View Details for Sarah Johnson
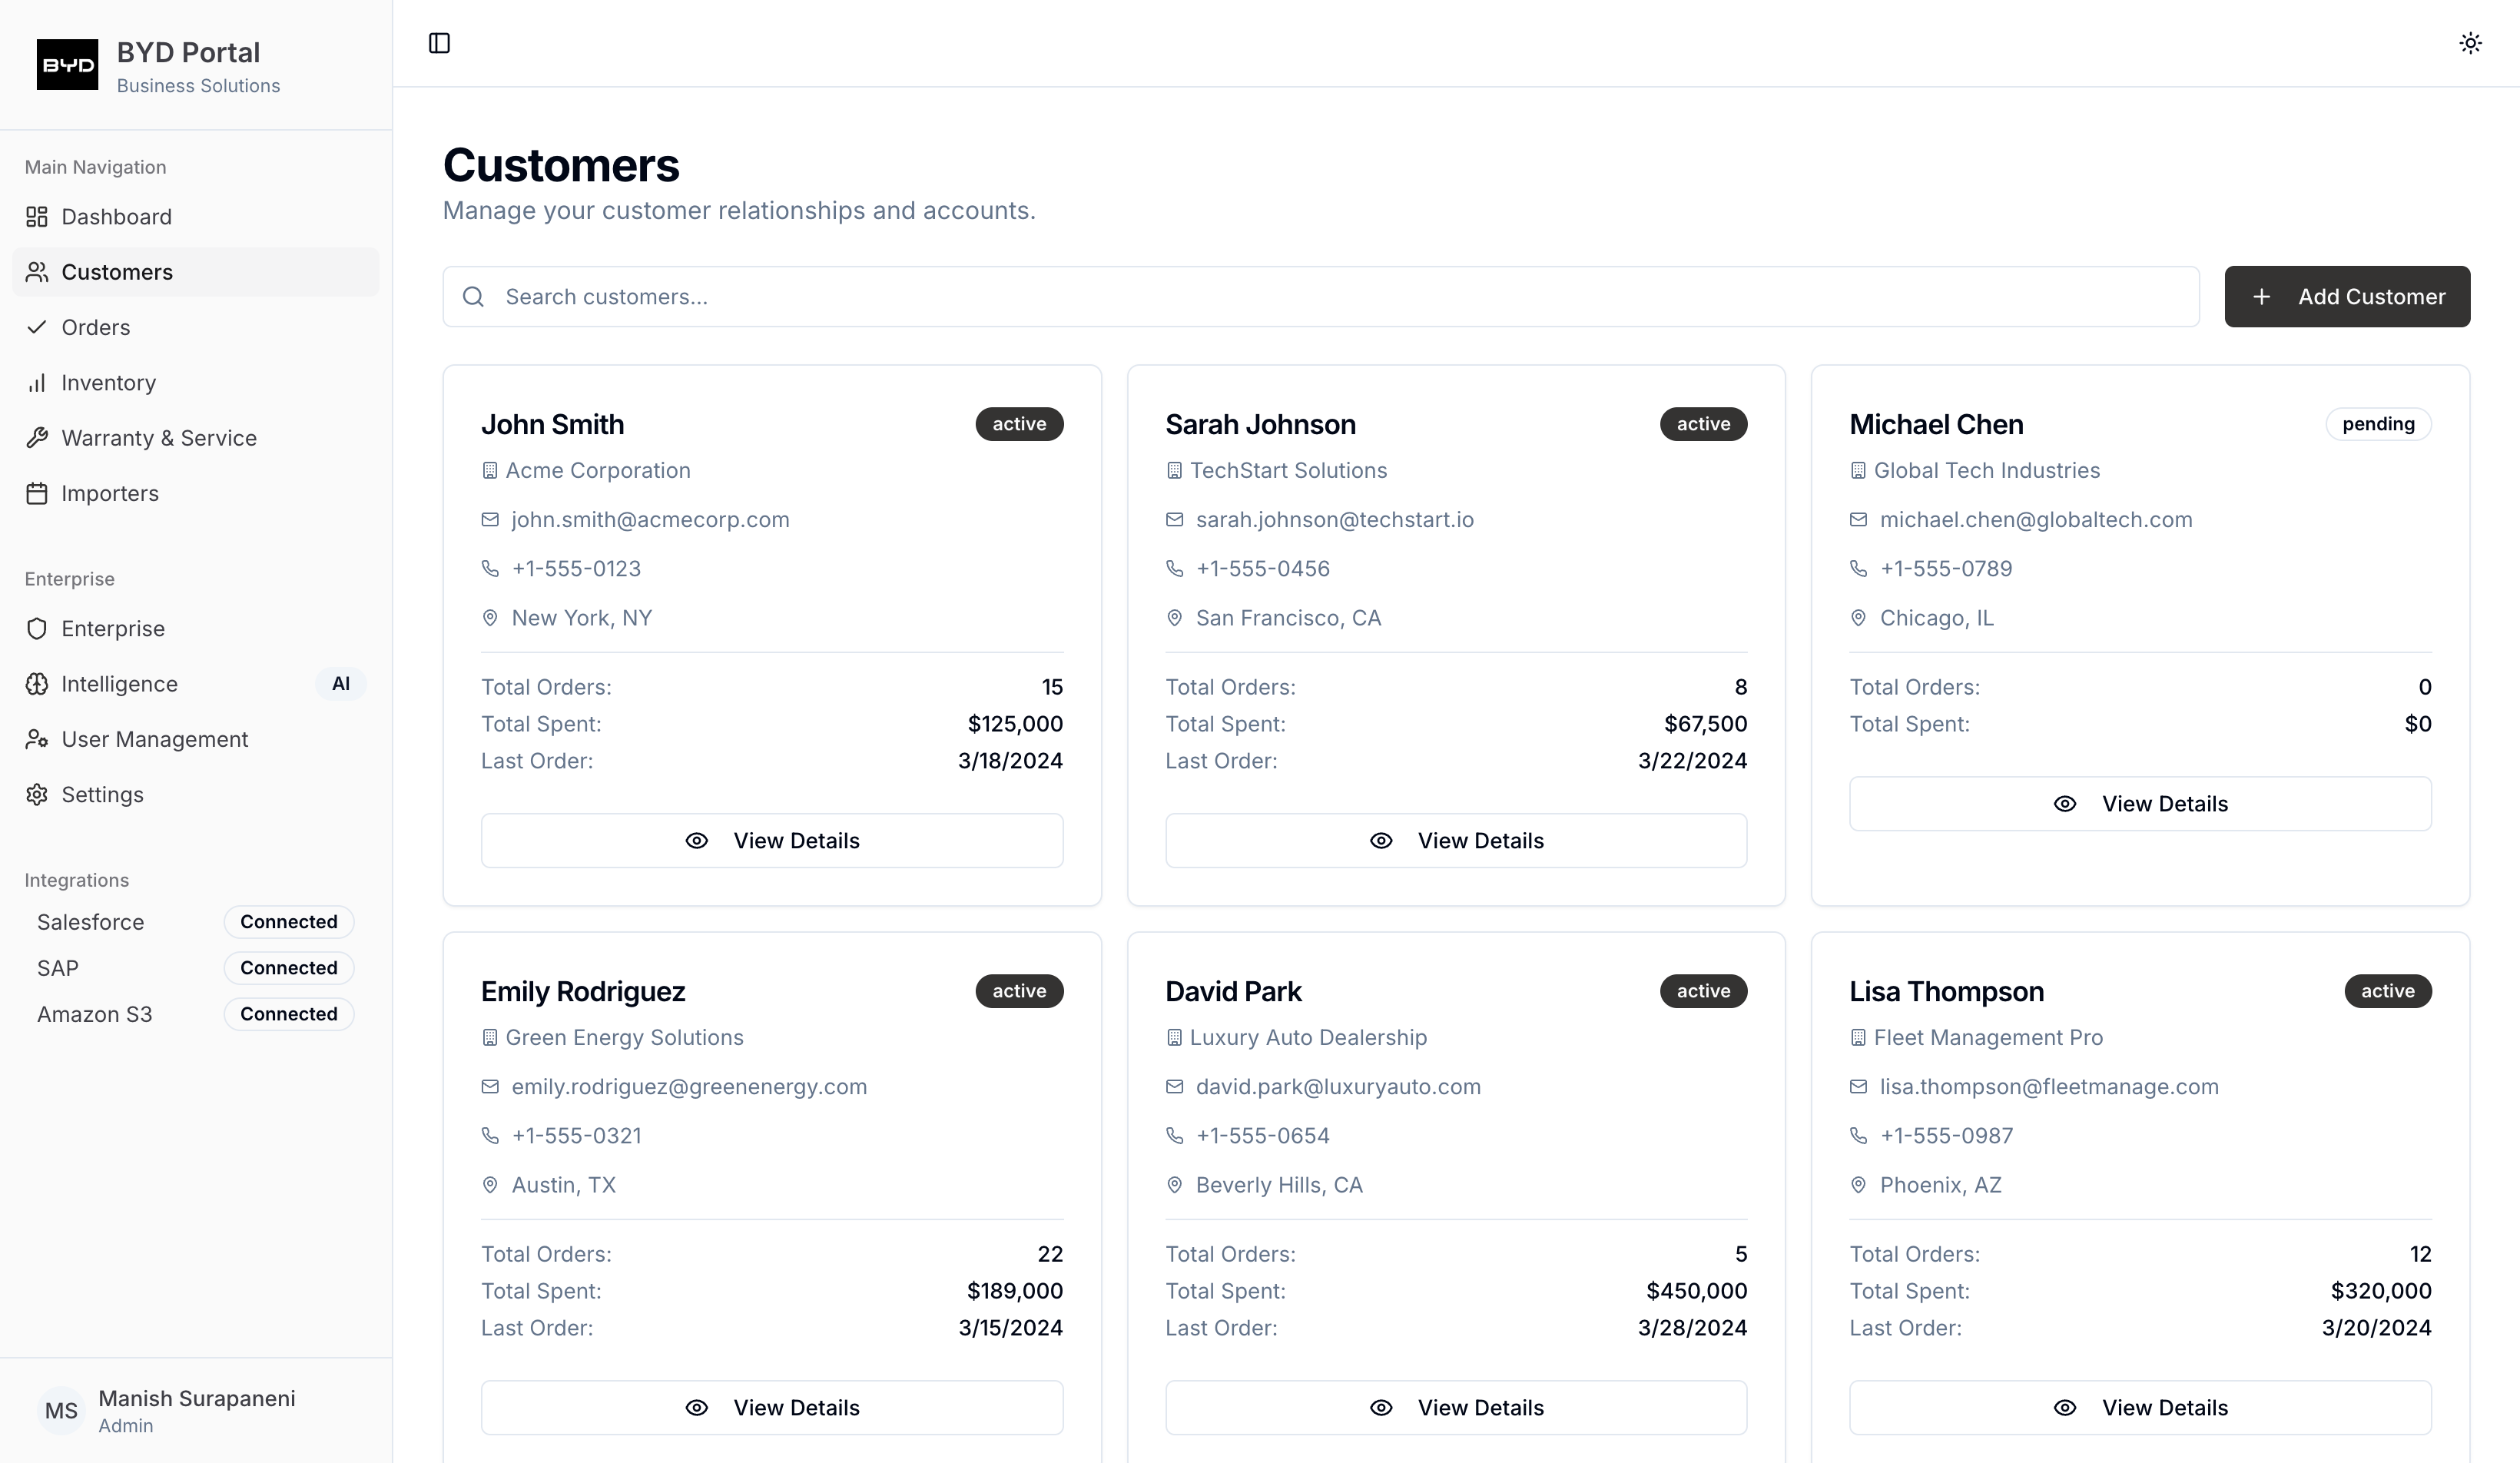This screenshot has height=1463, width=2520. pyautogui.click(x=1456, y=840)
